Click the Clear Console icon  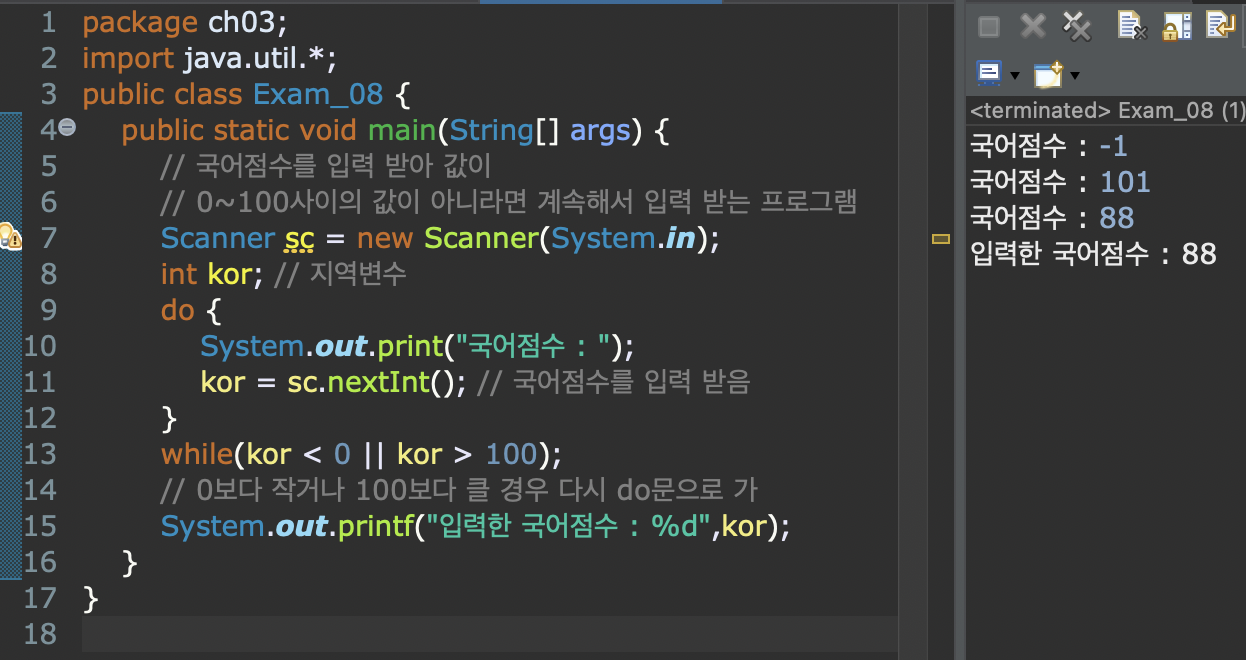click(x=1131, y=26)
